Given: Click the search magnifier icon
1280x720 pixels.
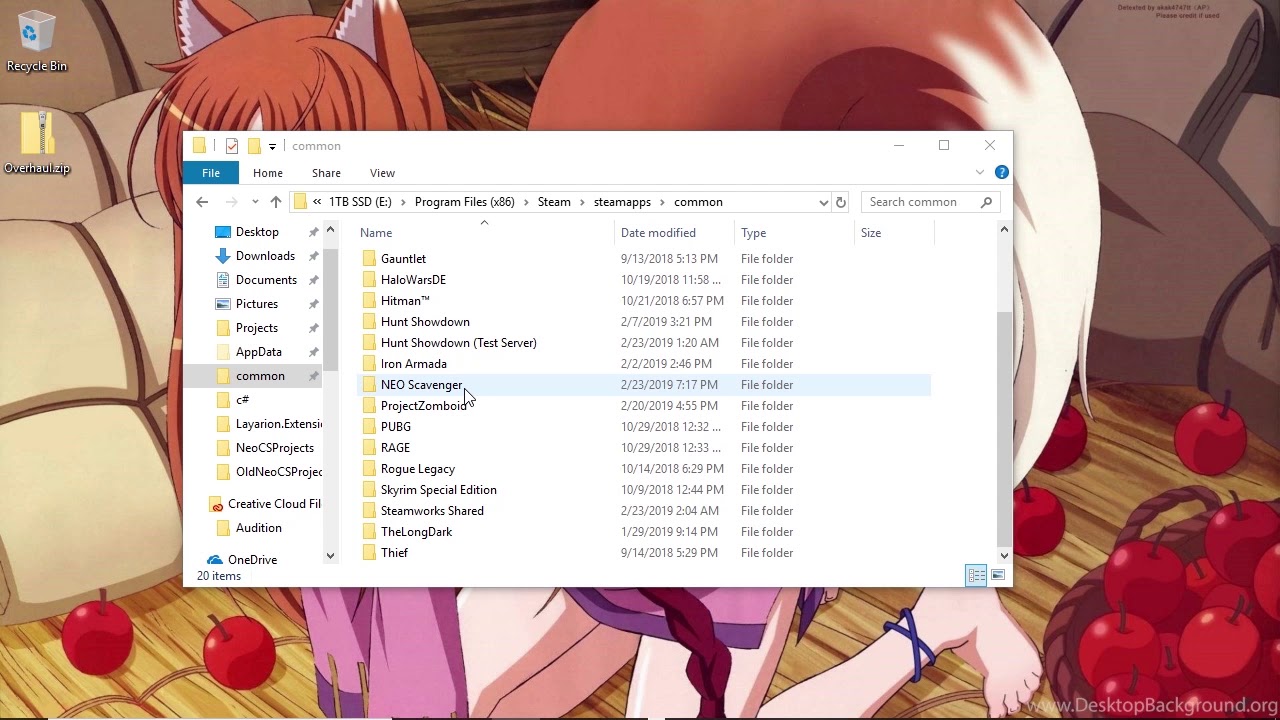Looking at the screenshot, I should [x=987, y=202].
